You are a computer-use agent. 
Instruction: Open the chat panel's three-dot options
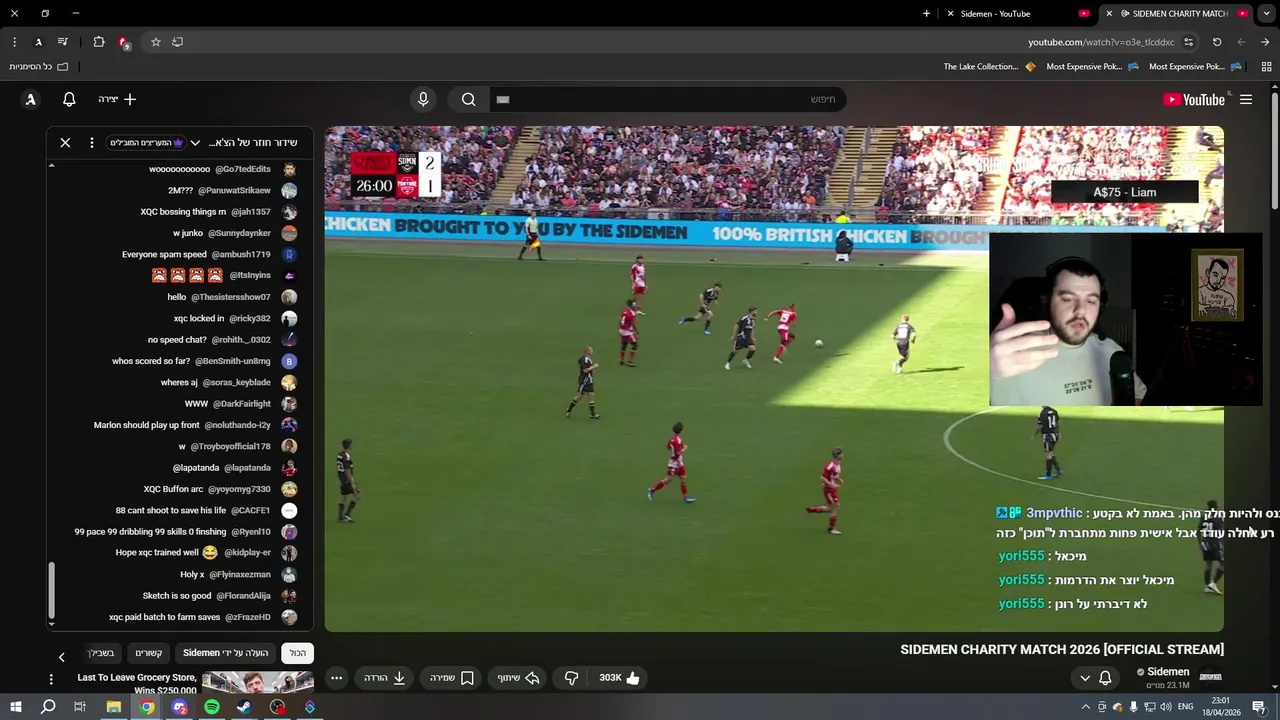(92, 143)
